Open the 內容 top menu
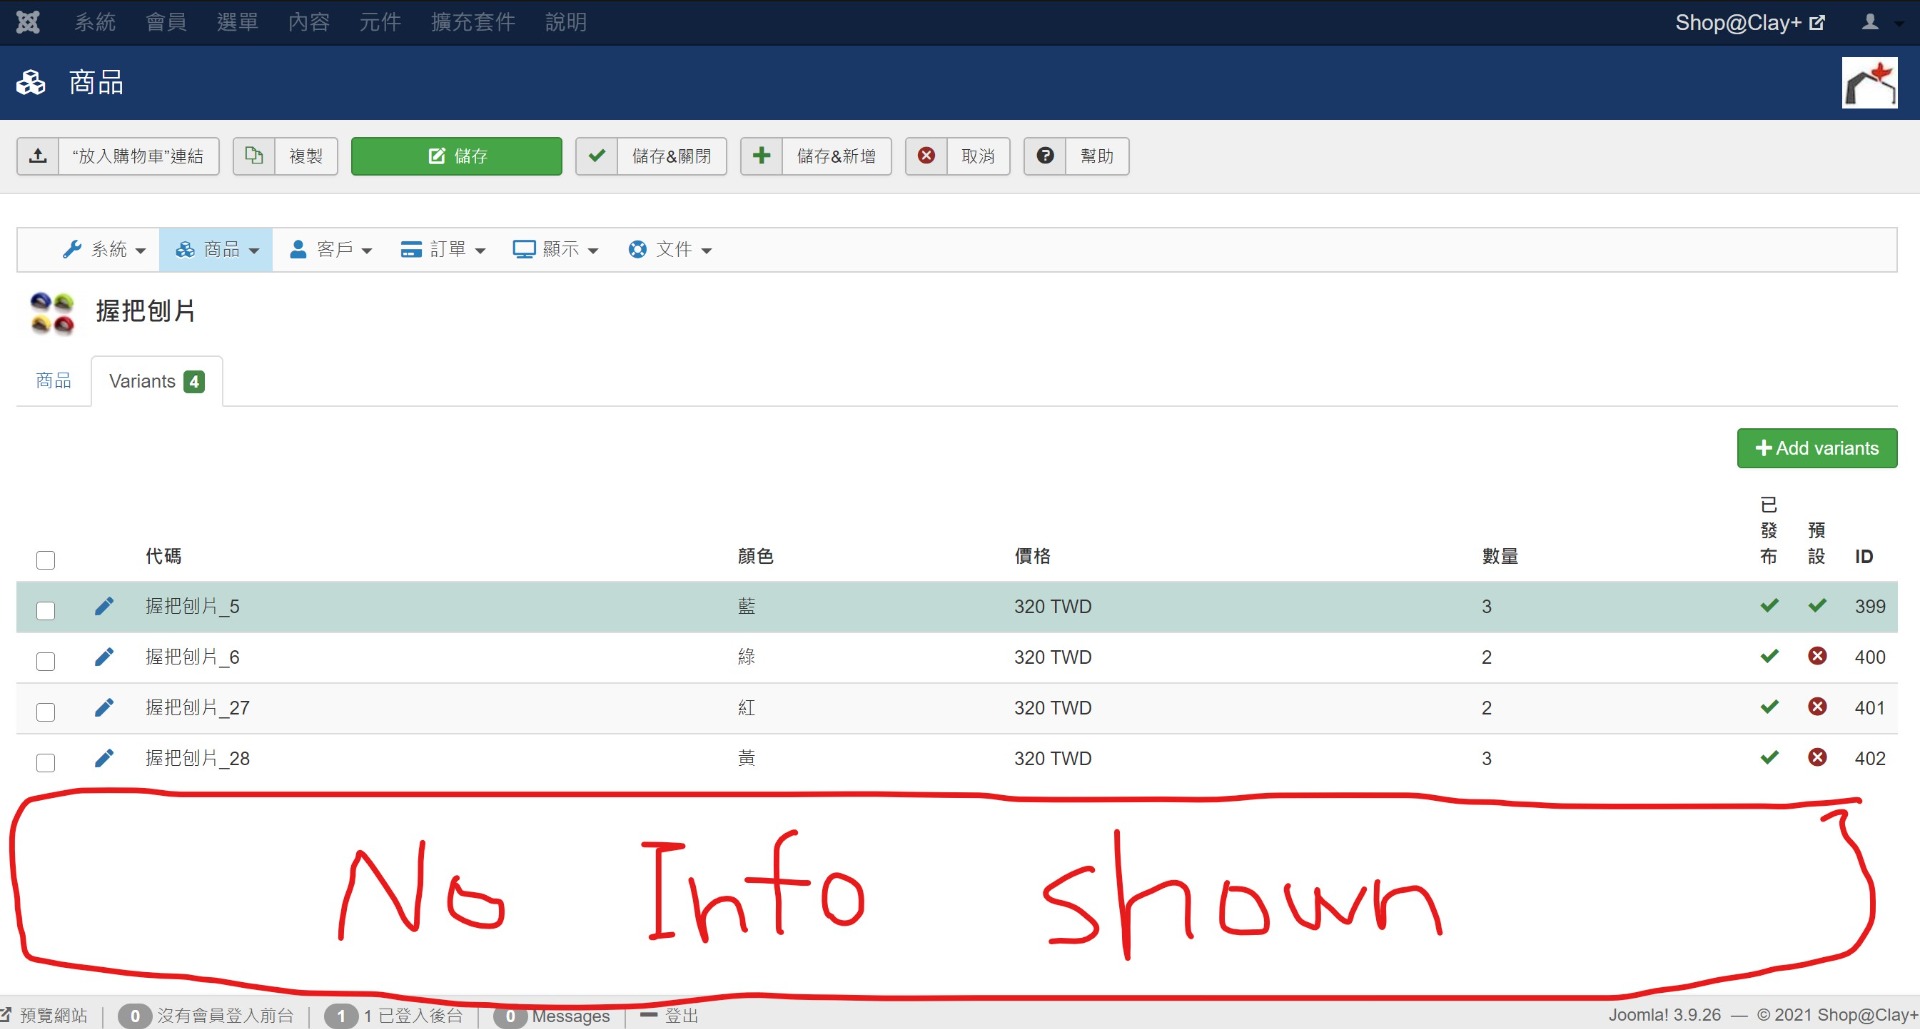The height and width of the screenshot is (1029, 1920). [x=309, y=22]
